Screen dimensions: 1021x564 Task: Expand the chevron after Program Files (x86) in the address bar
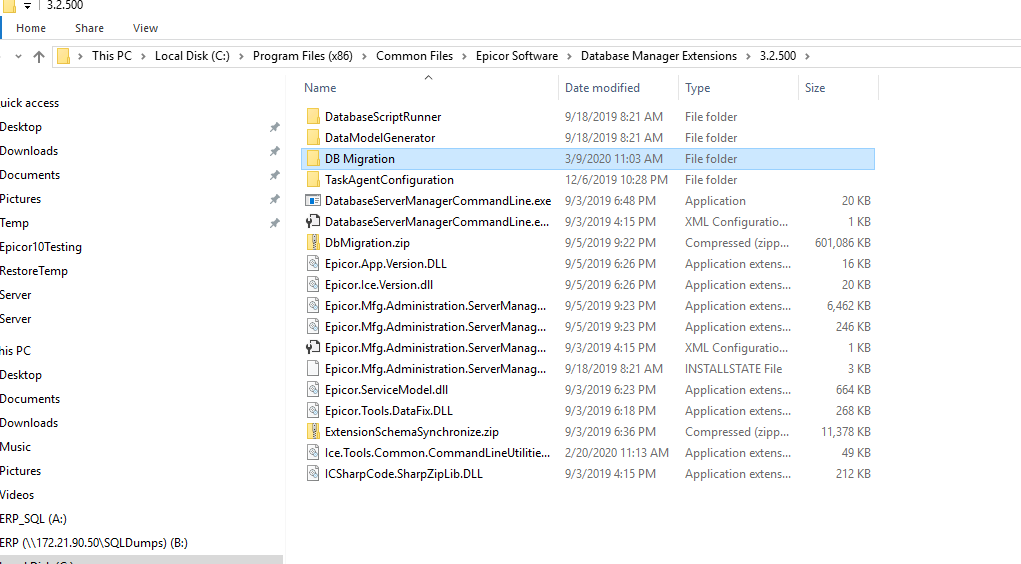364,57
